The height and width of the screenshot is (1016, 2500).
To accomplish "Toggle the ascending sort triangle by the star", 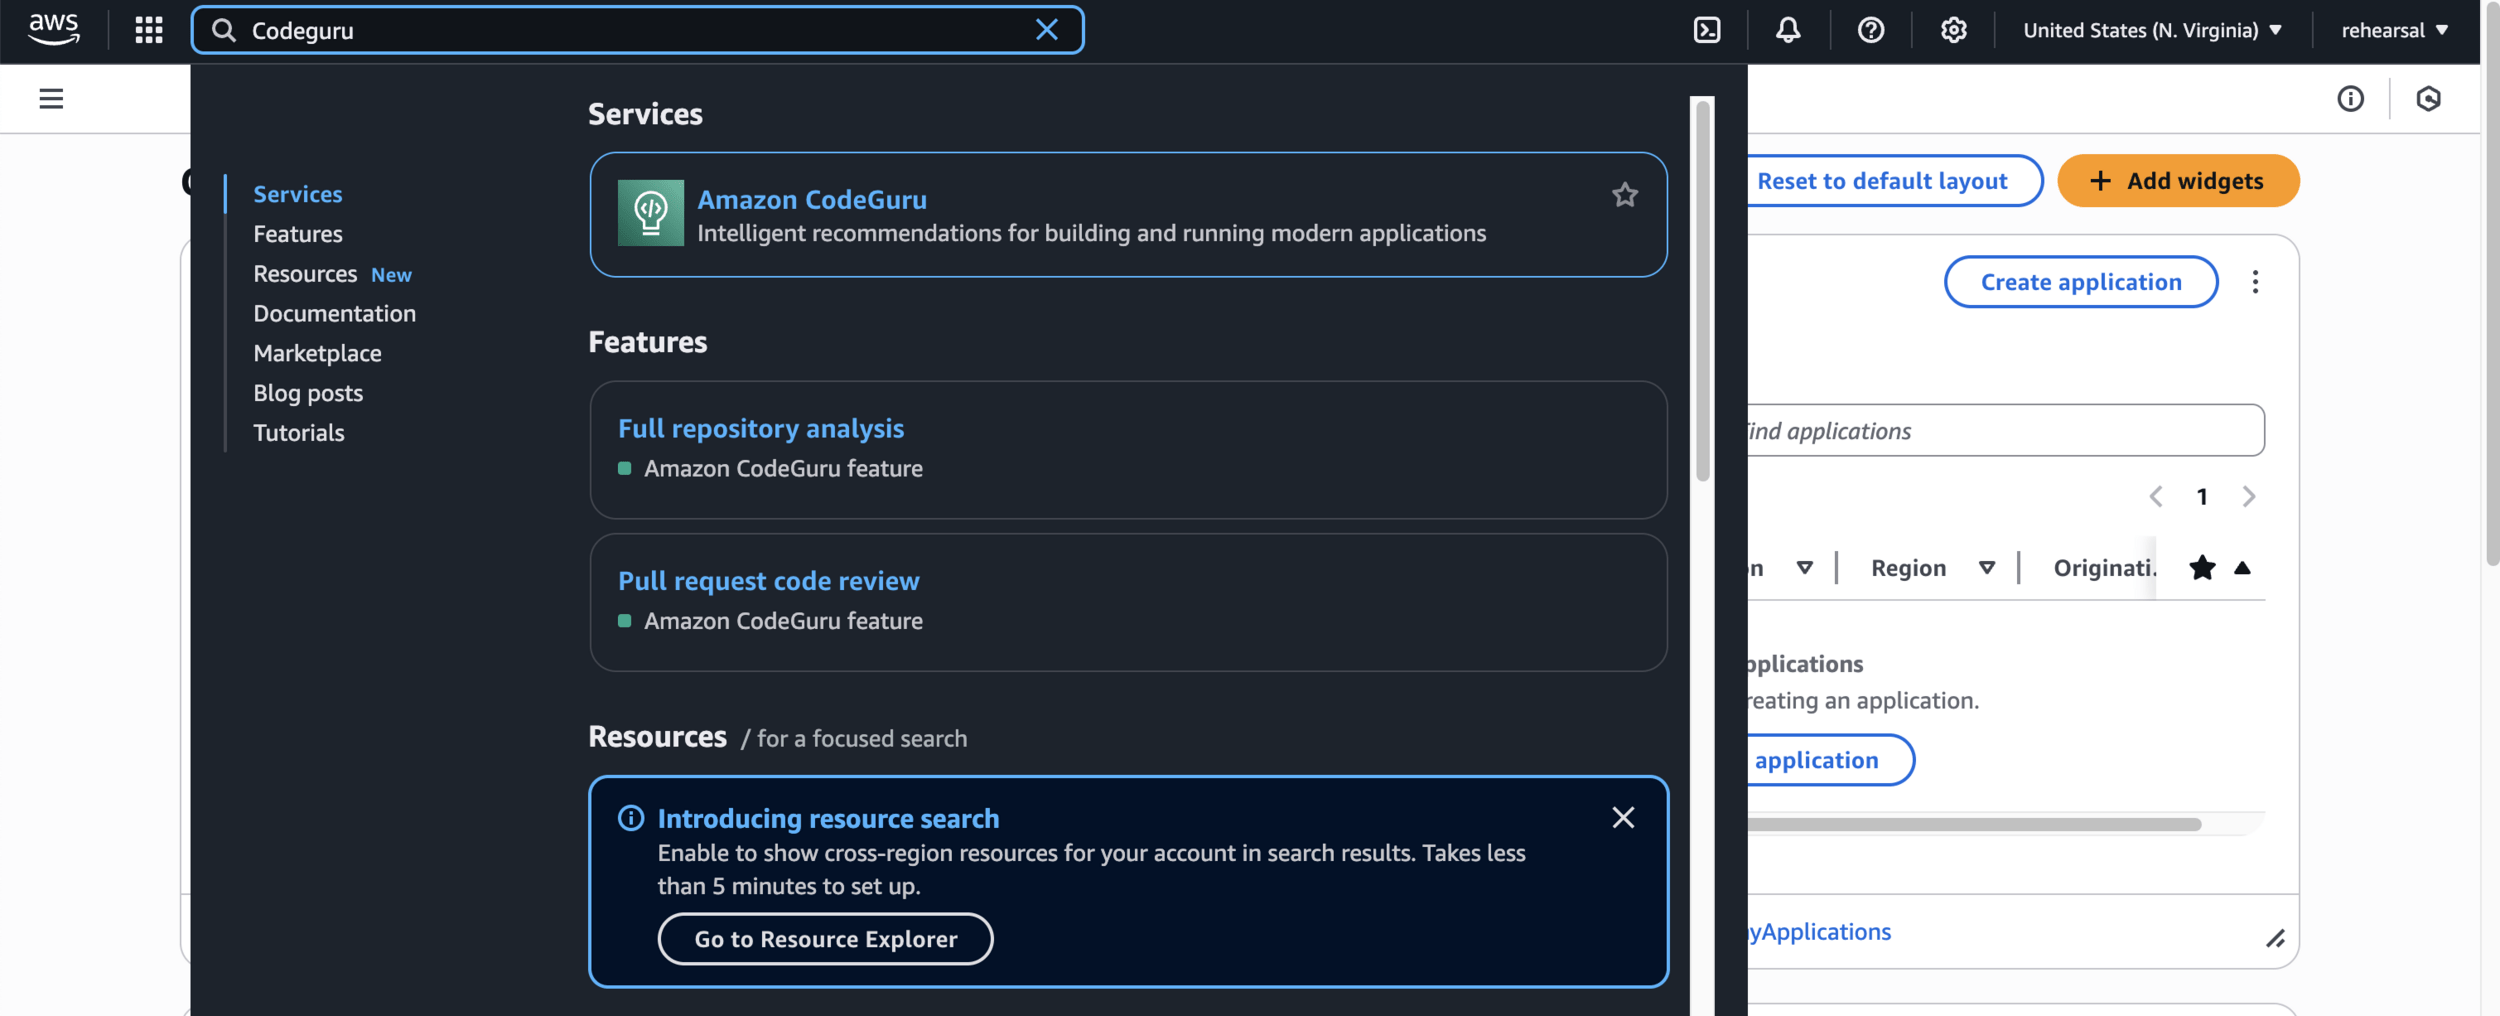I will pyautogui.click(x=2242, y=568).
